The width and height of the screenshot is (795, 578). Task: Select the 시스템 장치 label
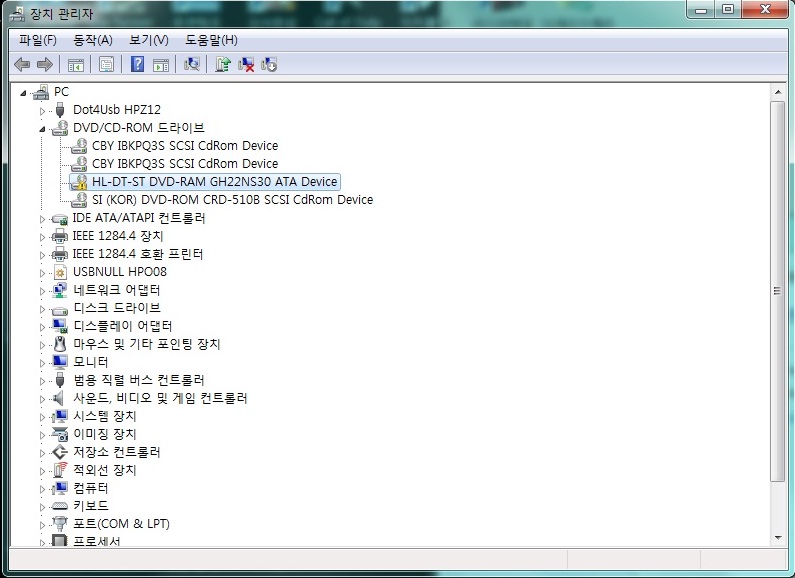tap(104, 416)
